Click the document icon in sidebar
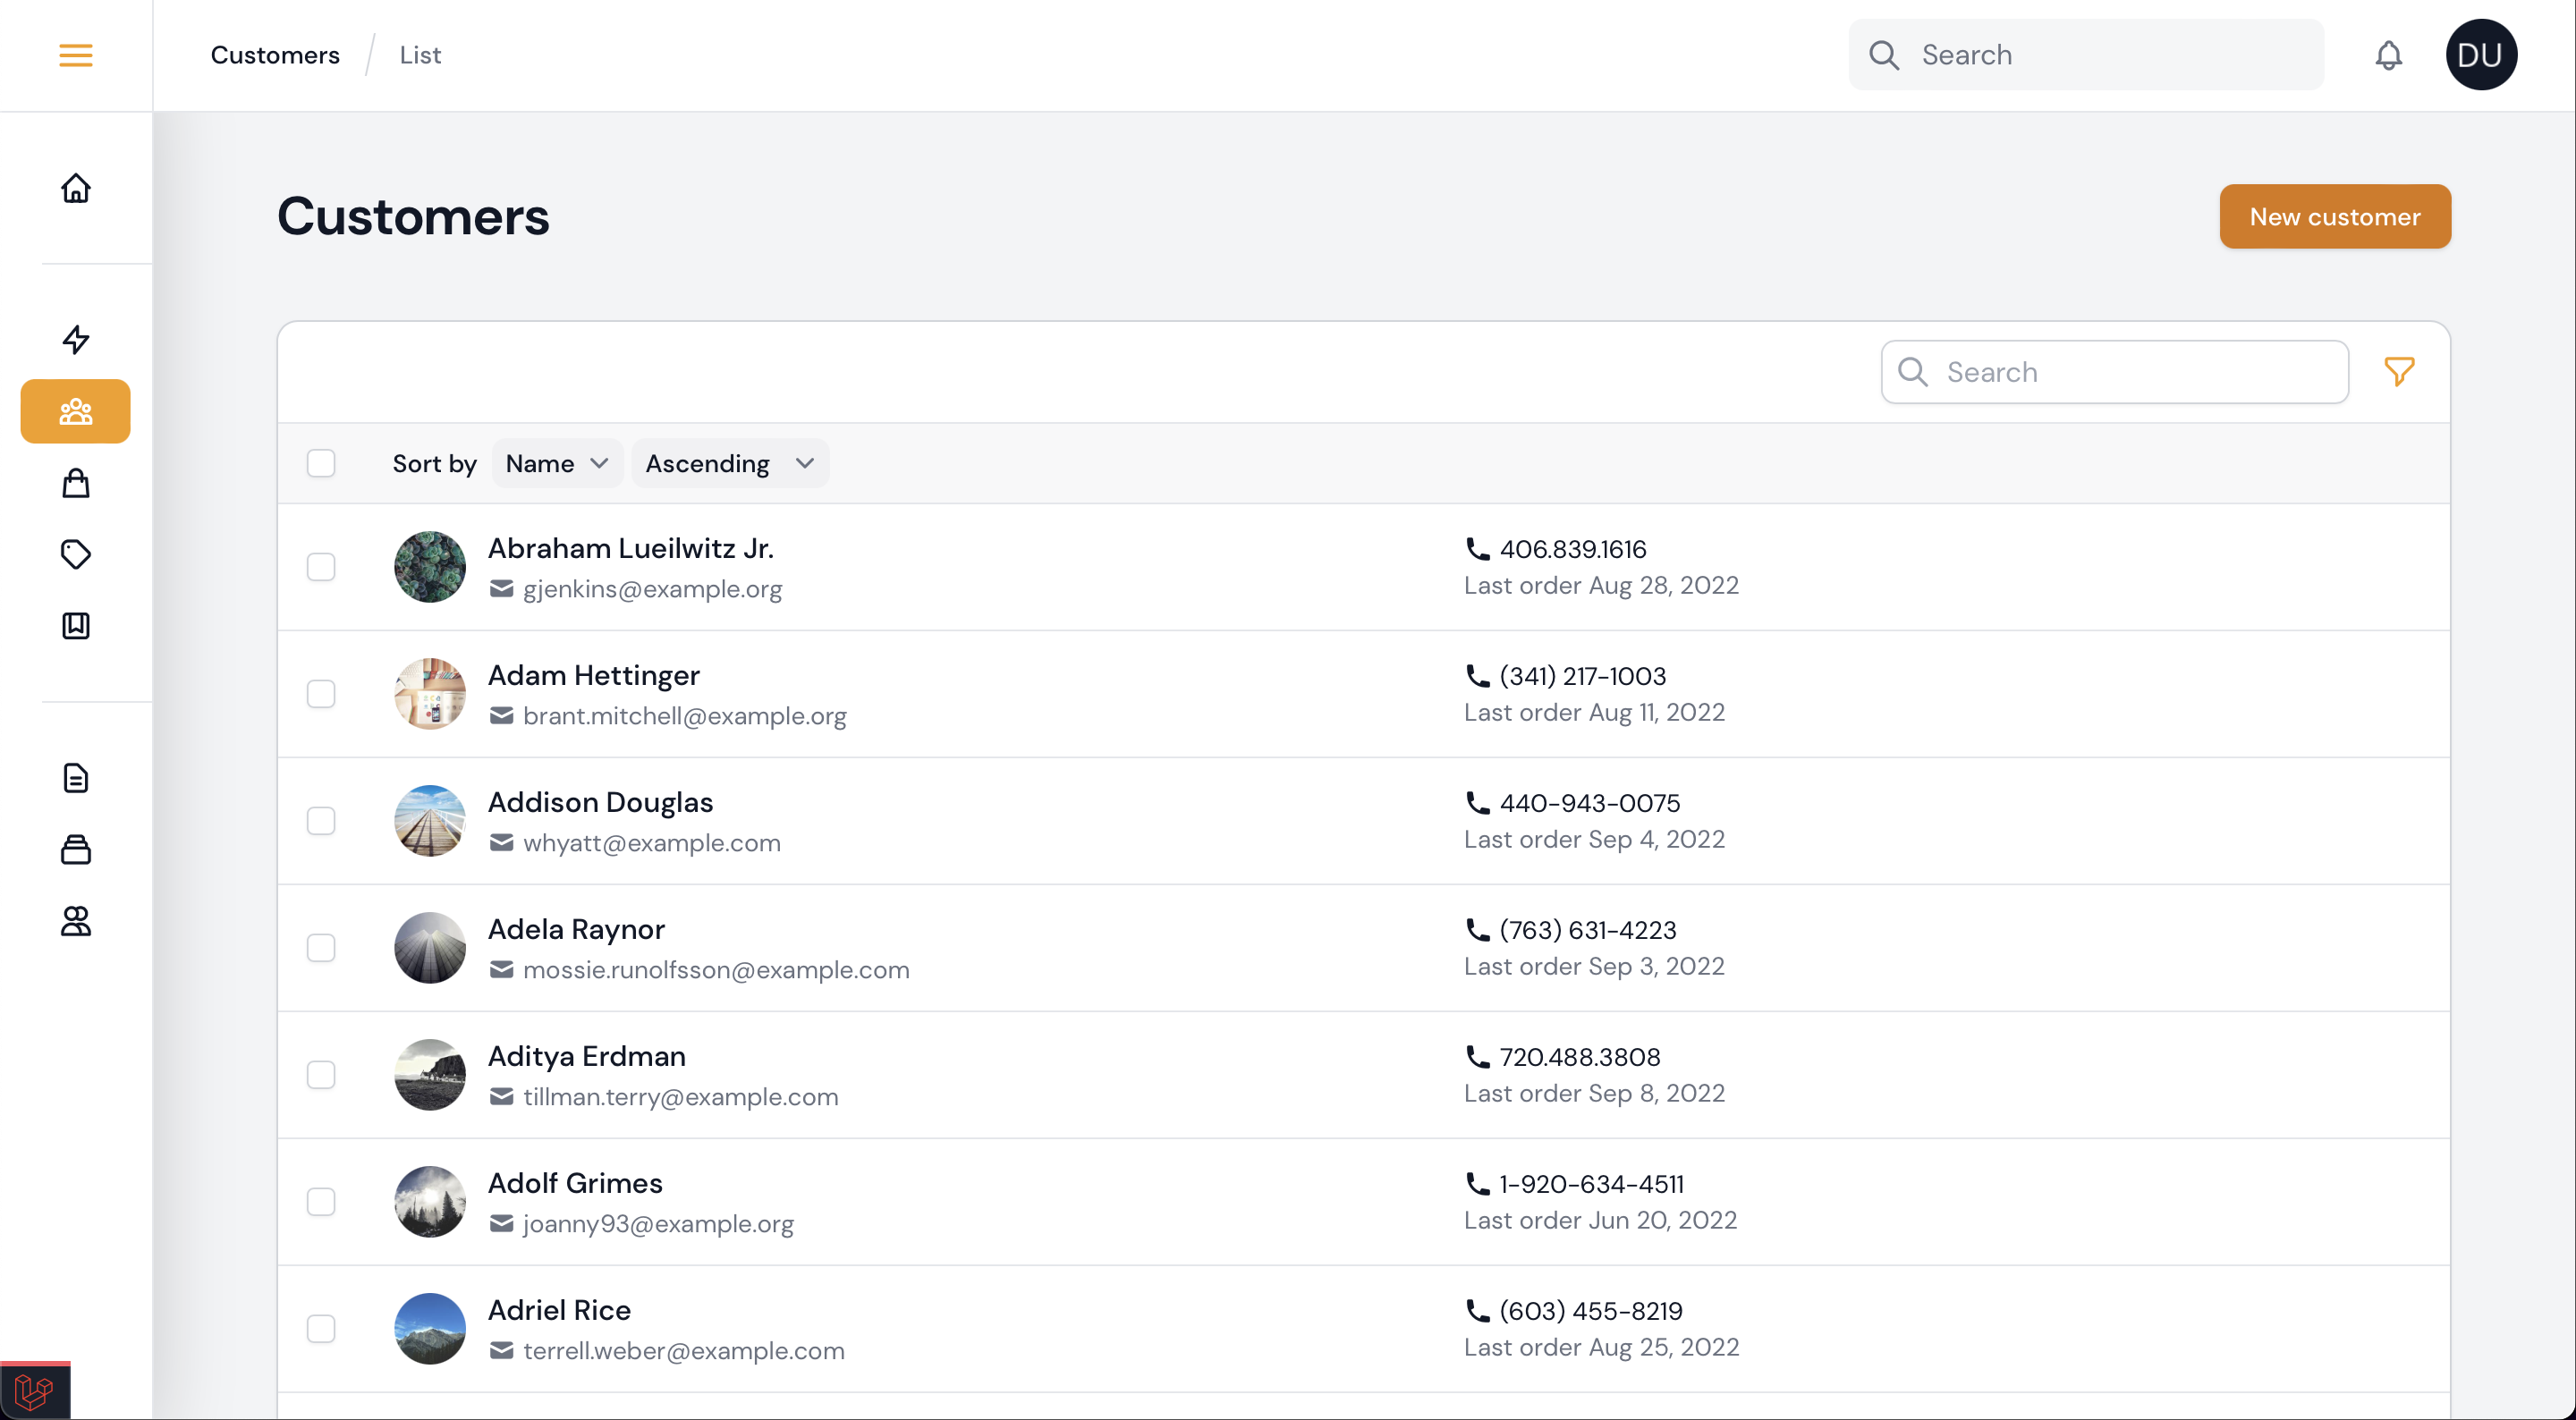This screenshot has width=2576, height=1420. tap(75, 778)
